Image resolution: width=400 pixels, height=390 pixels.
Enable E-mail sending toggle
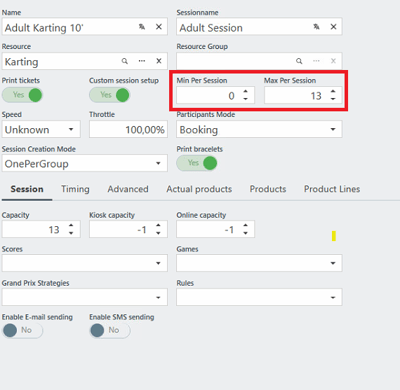pos(22,331)
